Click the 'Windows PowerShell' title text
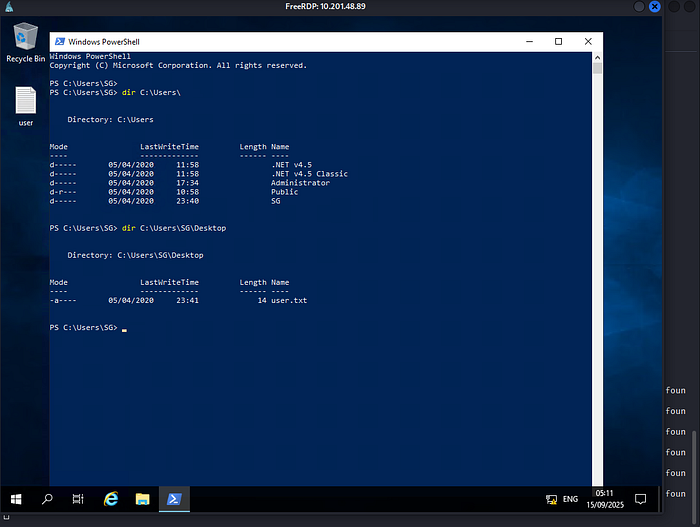Viewport: 700px width, 527px height. click(x=104, y=42)
